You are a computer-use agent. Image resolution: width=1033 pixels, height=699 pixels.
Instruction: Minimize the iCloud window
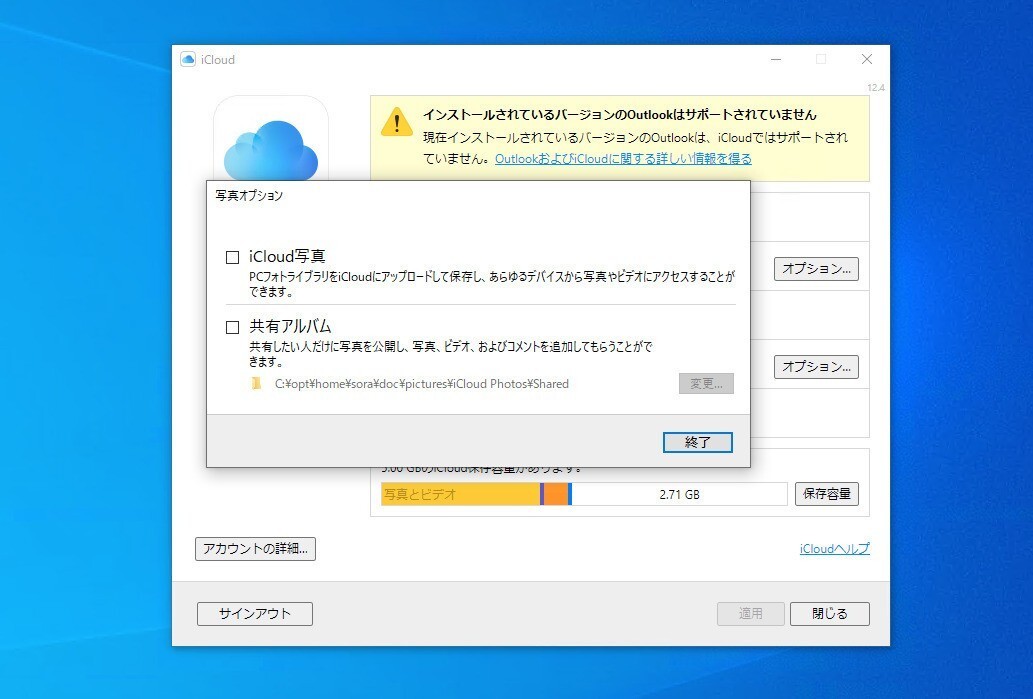(776, 59)
